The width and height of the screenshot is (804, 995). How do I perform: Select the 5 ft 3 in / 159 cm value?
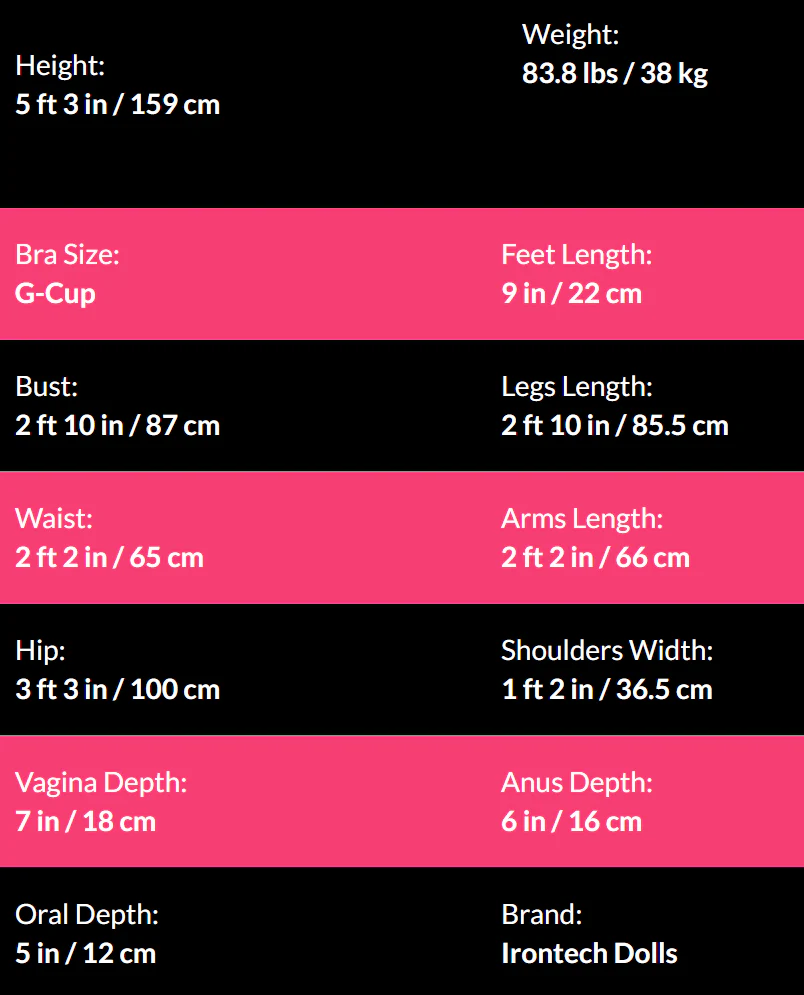(117, 104)
